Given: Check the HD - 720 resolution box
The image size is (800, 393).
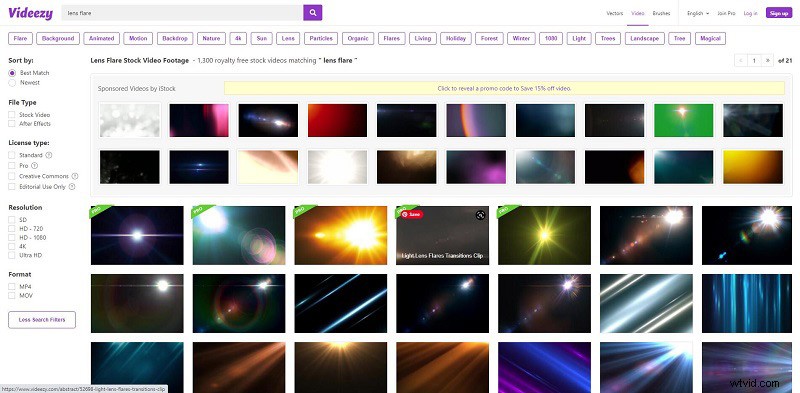Looking at the screenshot, I should point(12,229).
